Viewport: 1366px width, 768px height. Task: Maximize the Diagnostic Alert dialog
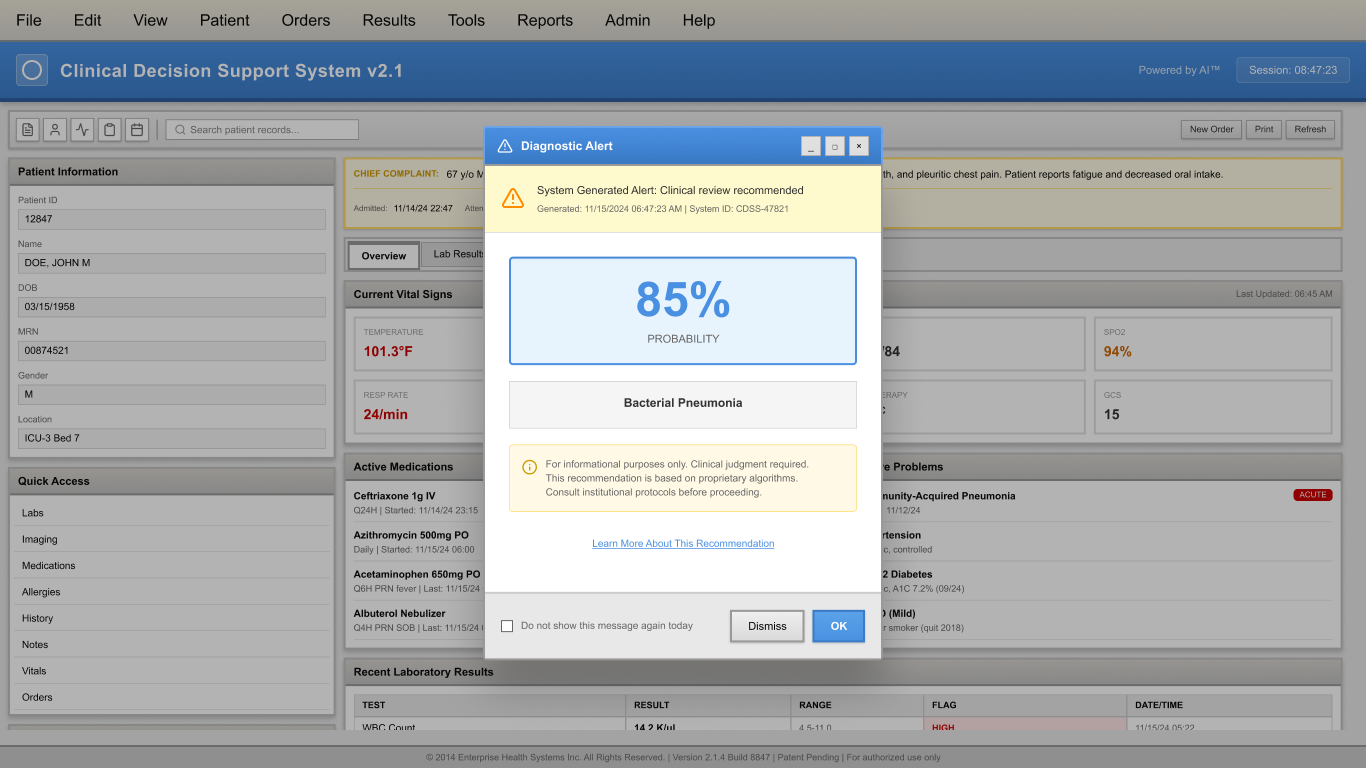tap(835, 146)
